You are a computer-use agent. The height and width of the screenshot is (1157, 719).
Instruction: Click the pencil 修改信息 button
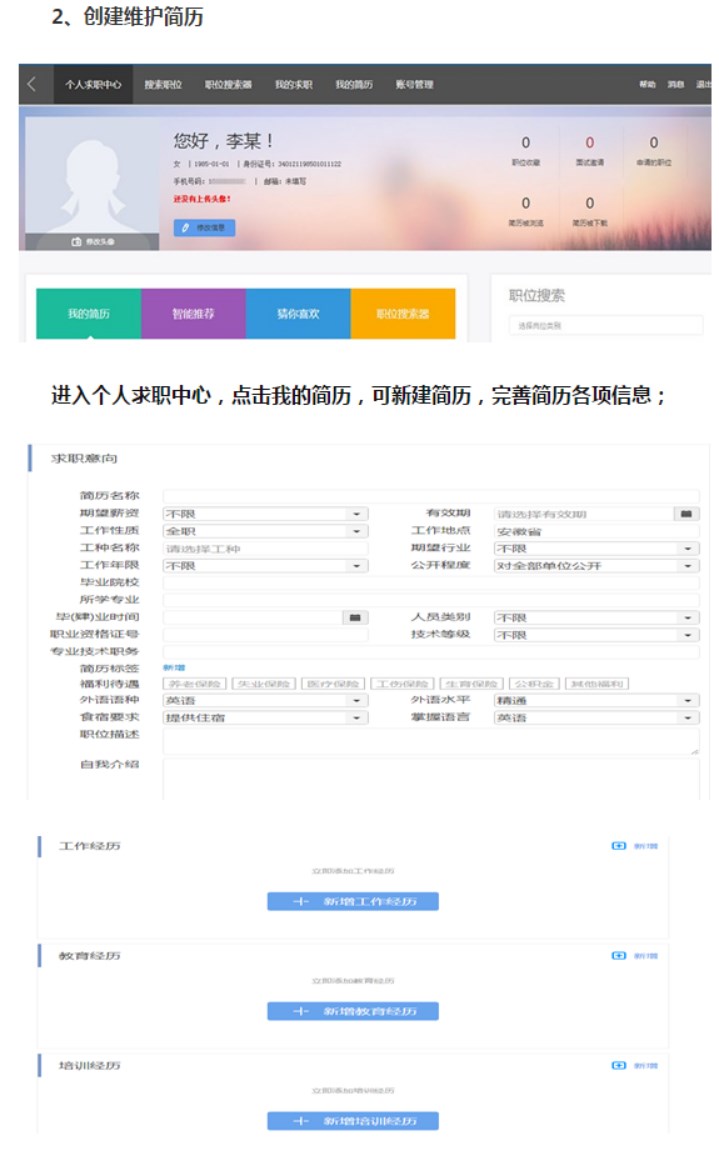204,228
